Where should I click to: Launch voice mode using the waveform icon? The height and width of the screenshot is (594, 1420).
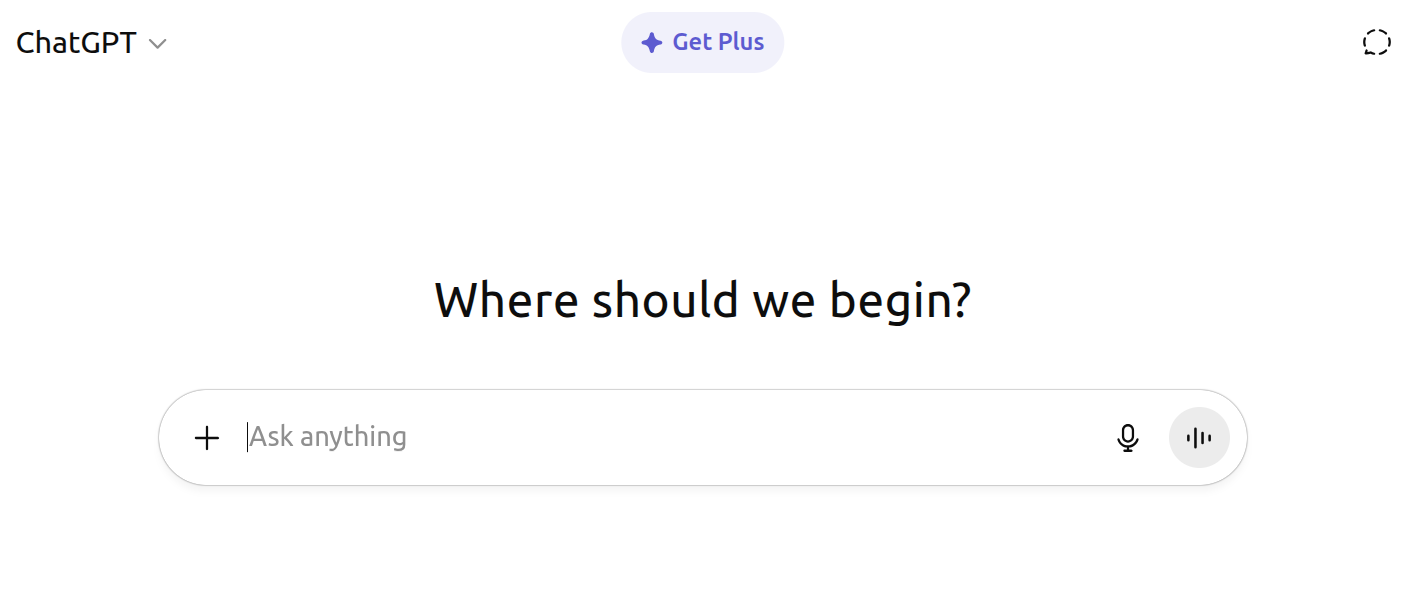pyautogui.click(x=1198, y=438)
